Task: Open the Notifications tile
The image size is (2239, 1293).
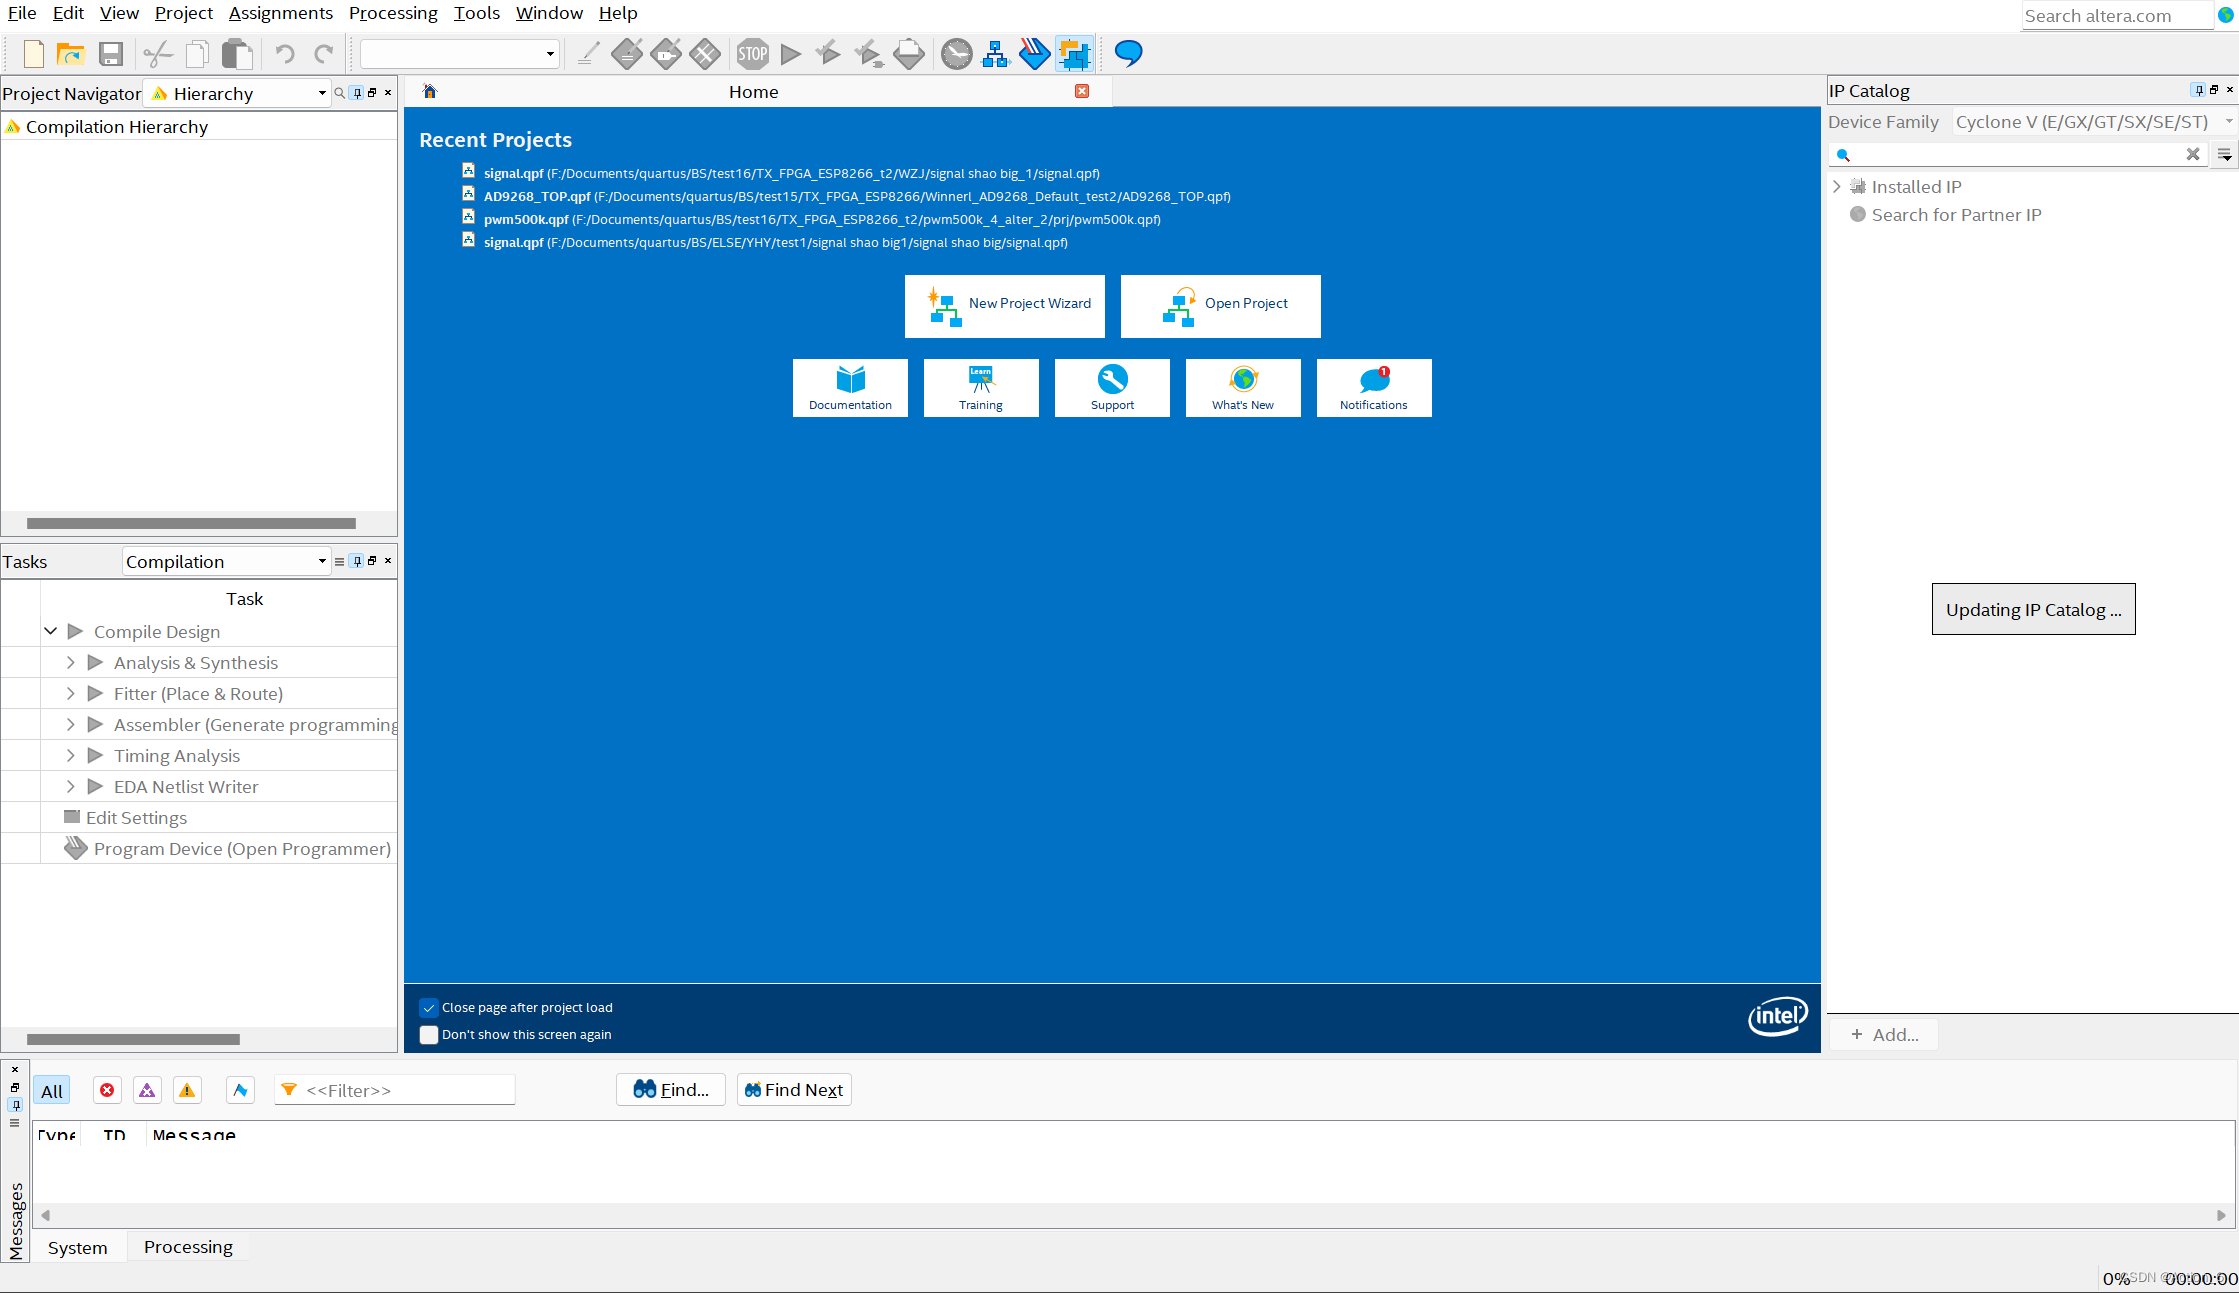Action: (1373, 388)
